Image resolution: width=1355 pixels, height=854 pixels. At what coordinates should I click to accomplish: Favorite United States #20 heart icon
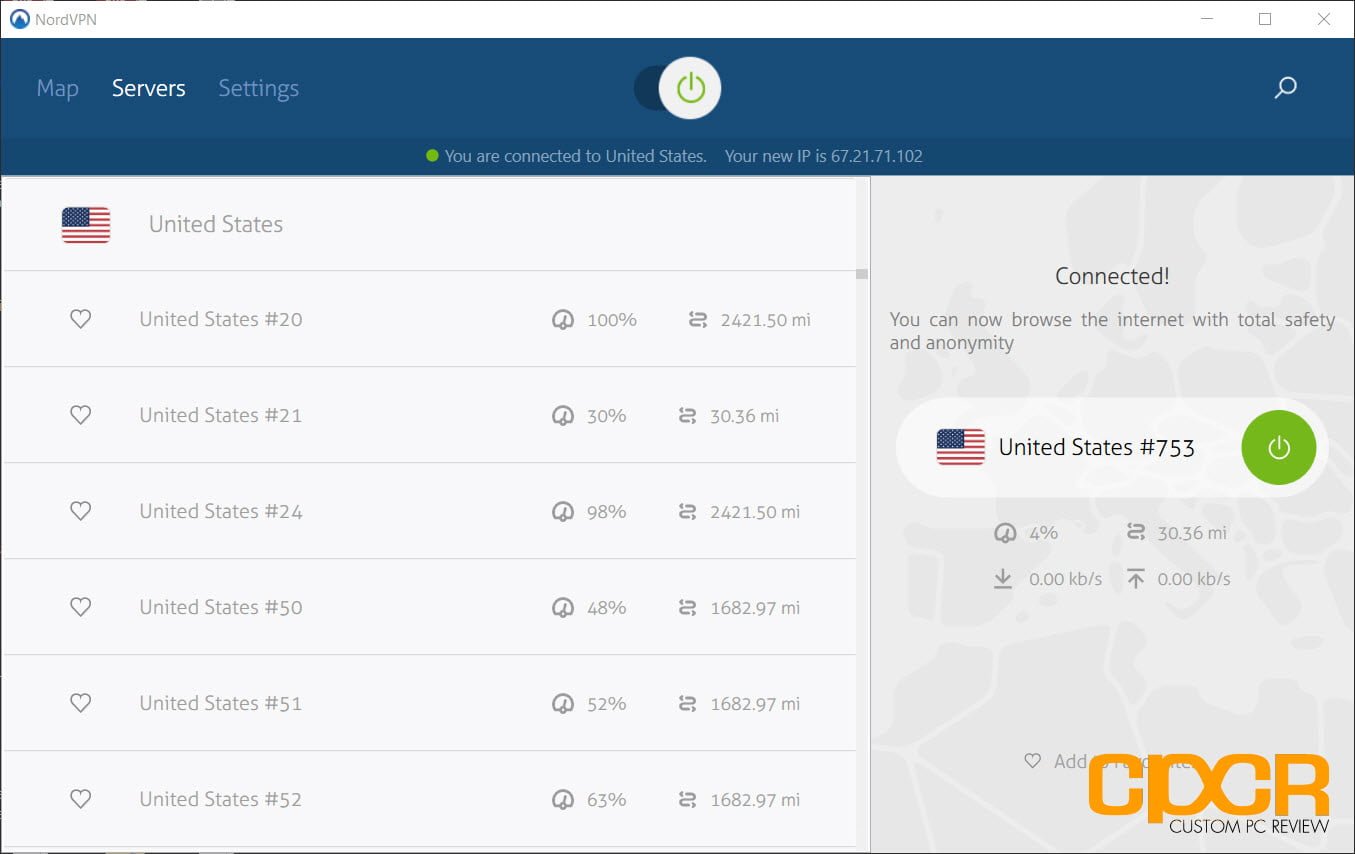[x=80, y=319]
